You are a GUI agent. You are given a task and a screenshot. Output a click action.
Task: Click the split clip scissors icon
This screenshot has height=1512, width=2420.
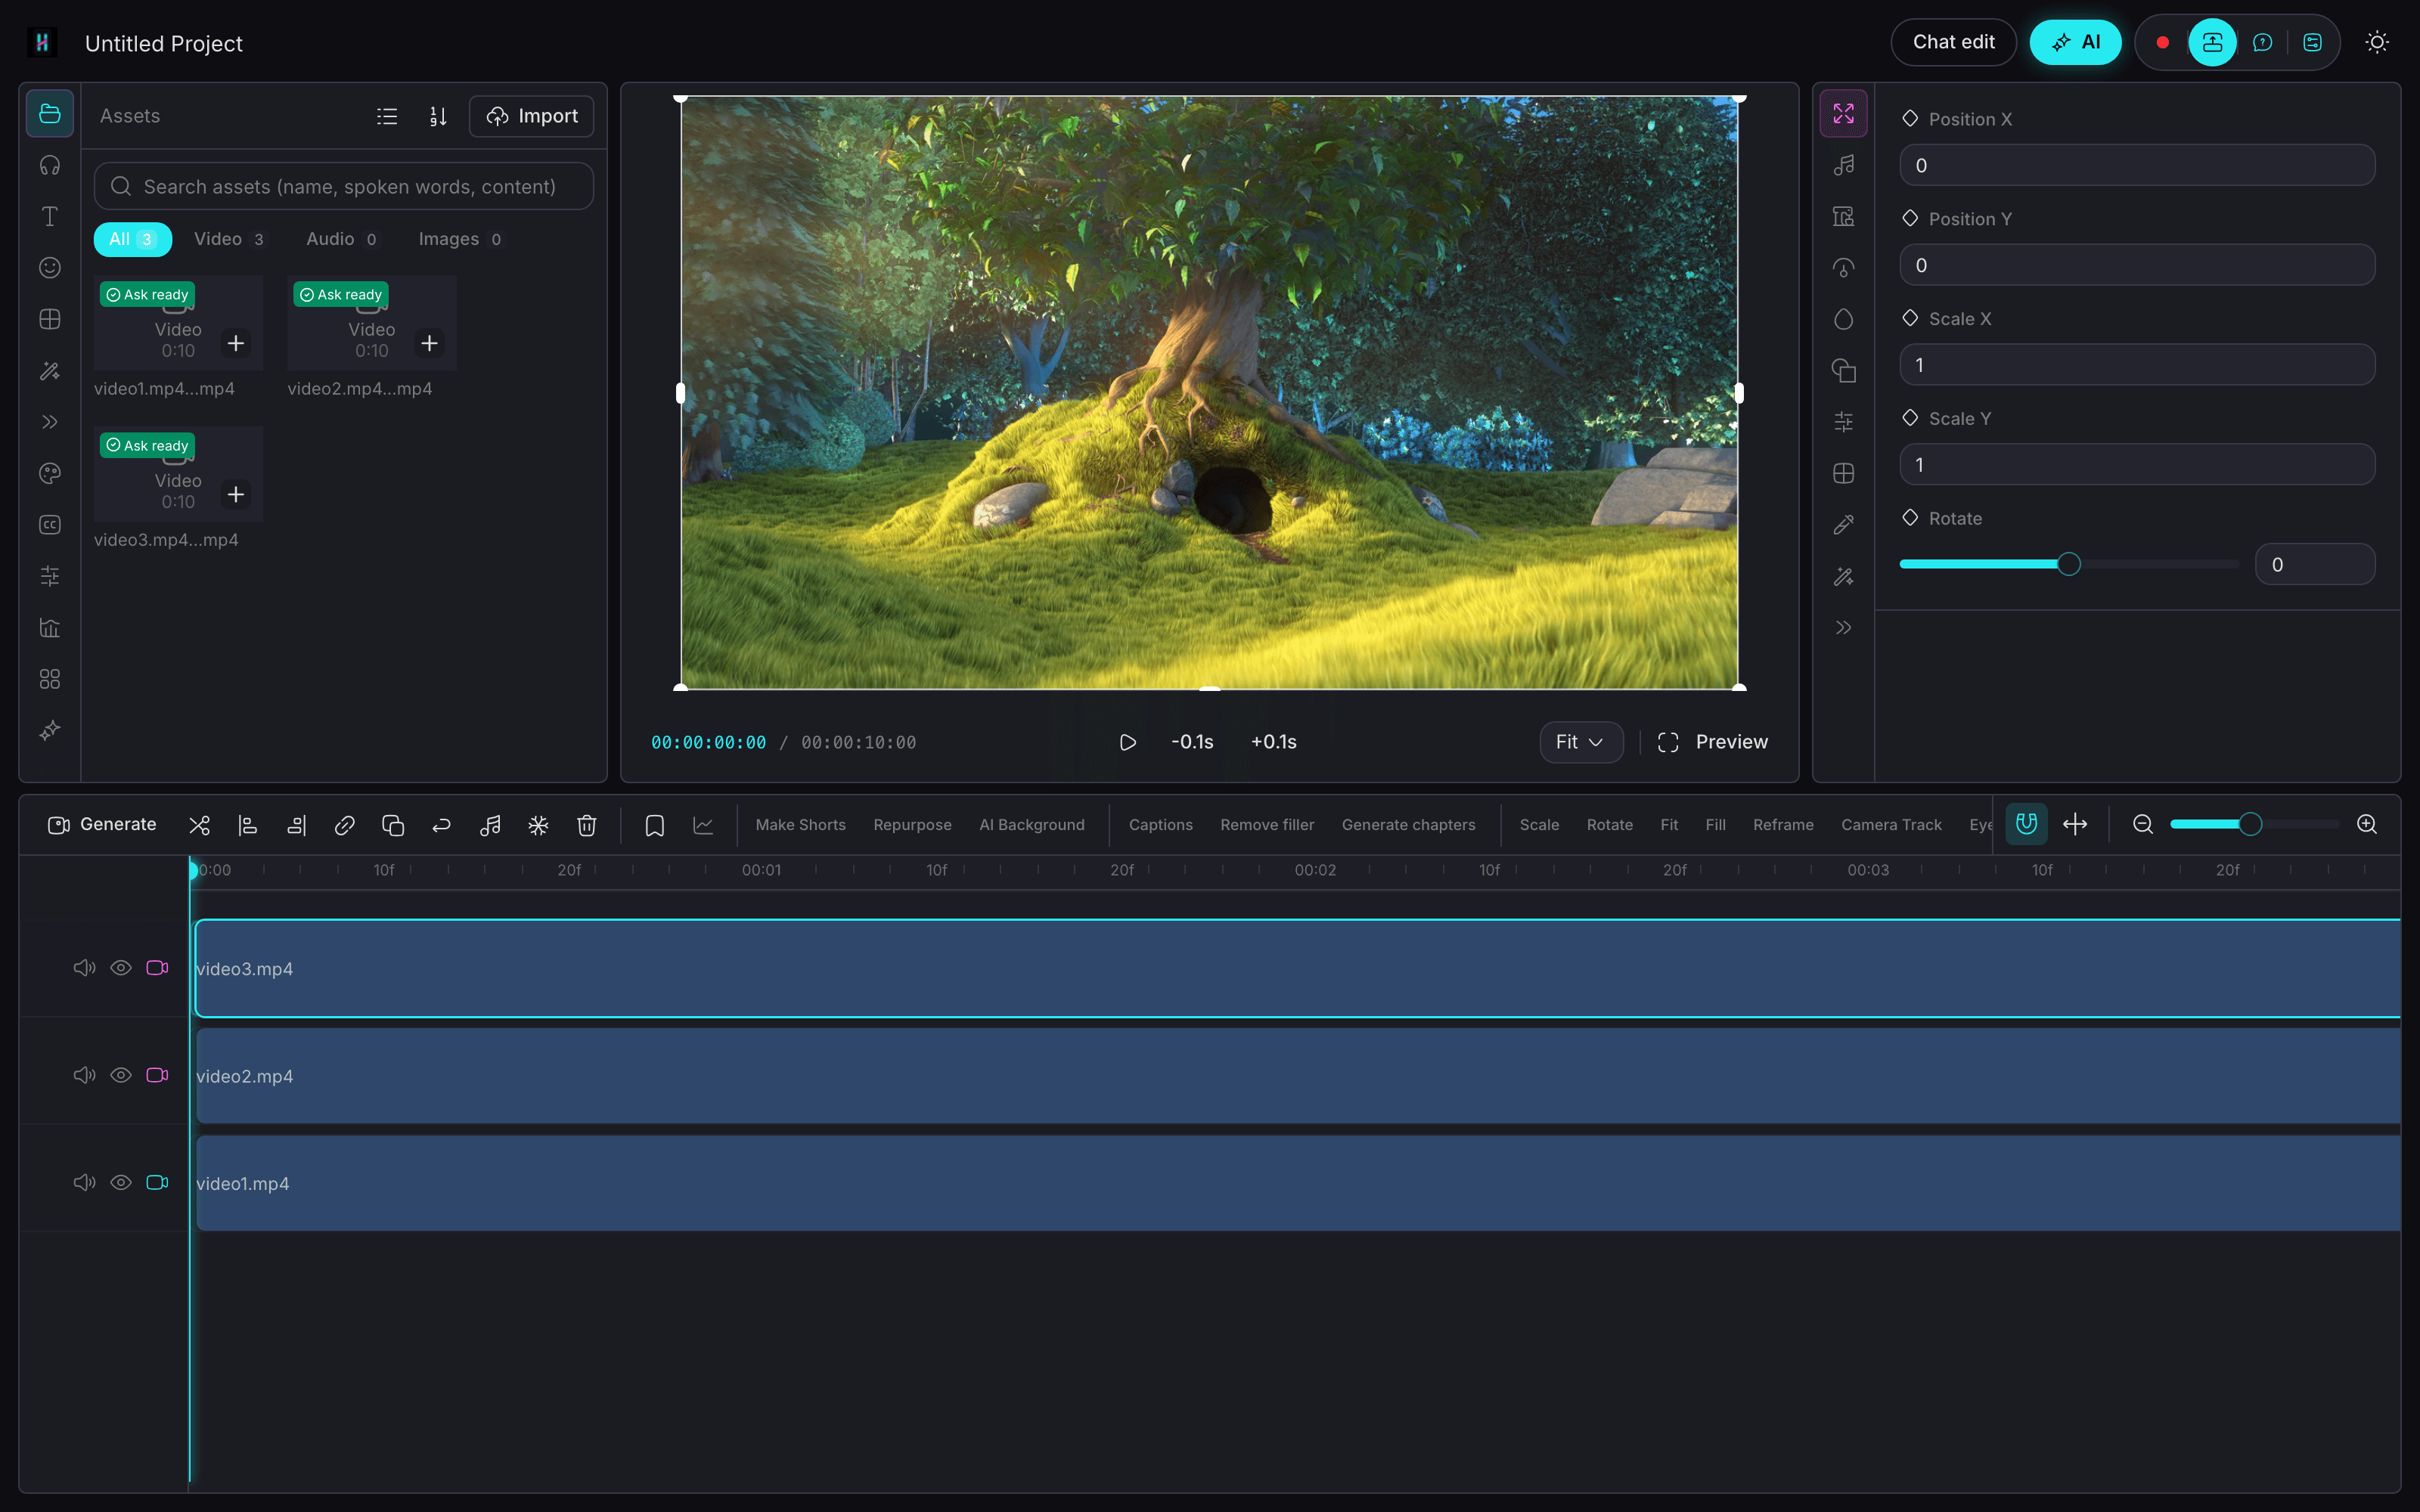pyautogui.click(x=199, y=825)
